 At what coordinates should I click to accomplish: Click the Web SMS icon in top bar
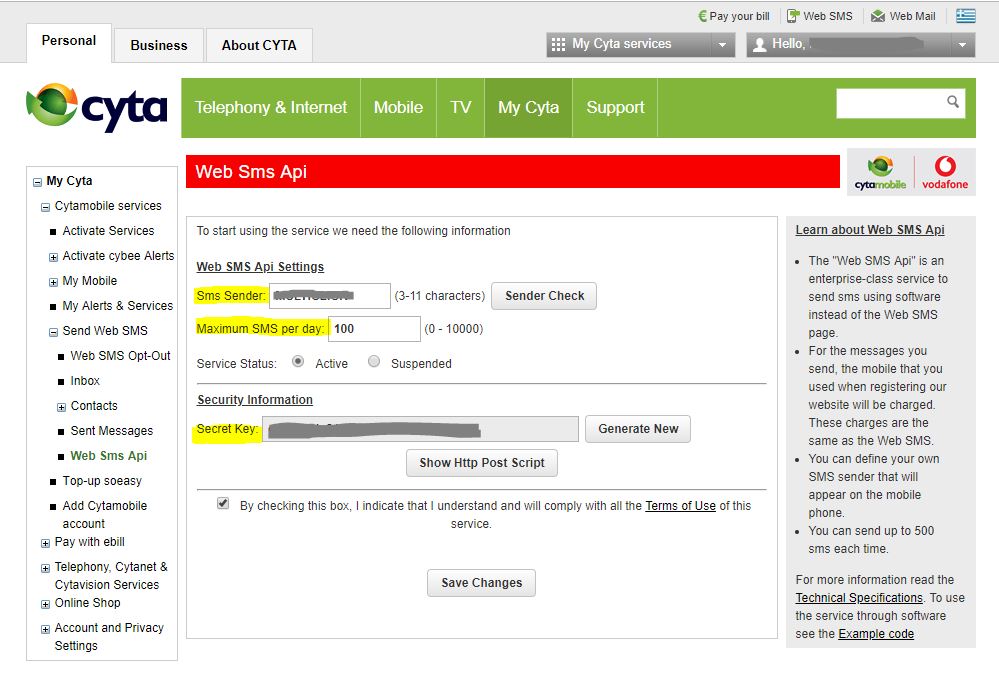[x=793, y=16]
